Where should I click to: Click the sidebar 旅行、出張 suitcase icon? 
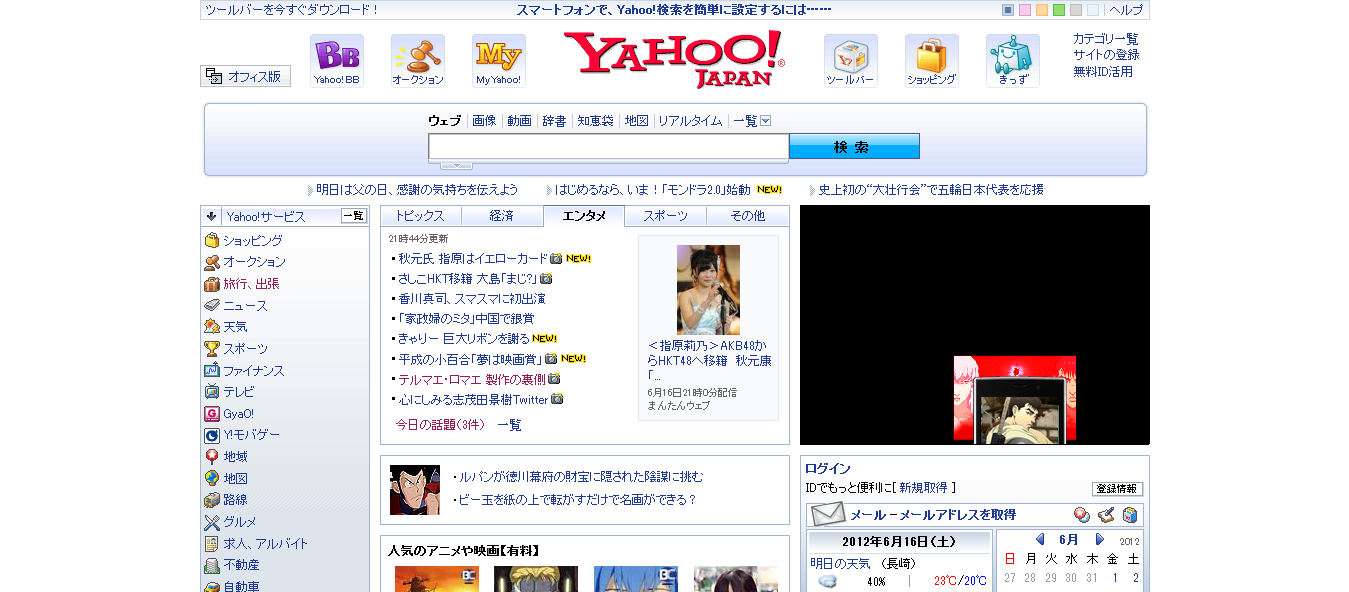[x=212, y=284]
